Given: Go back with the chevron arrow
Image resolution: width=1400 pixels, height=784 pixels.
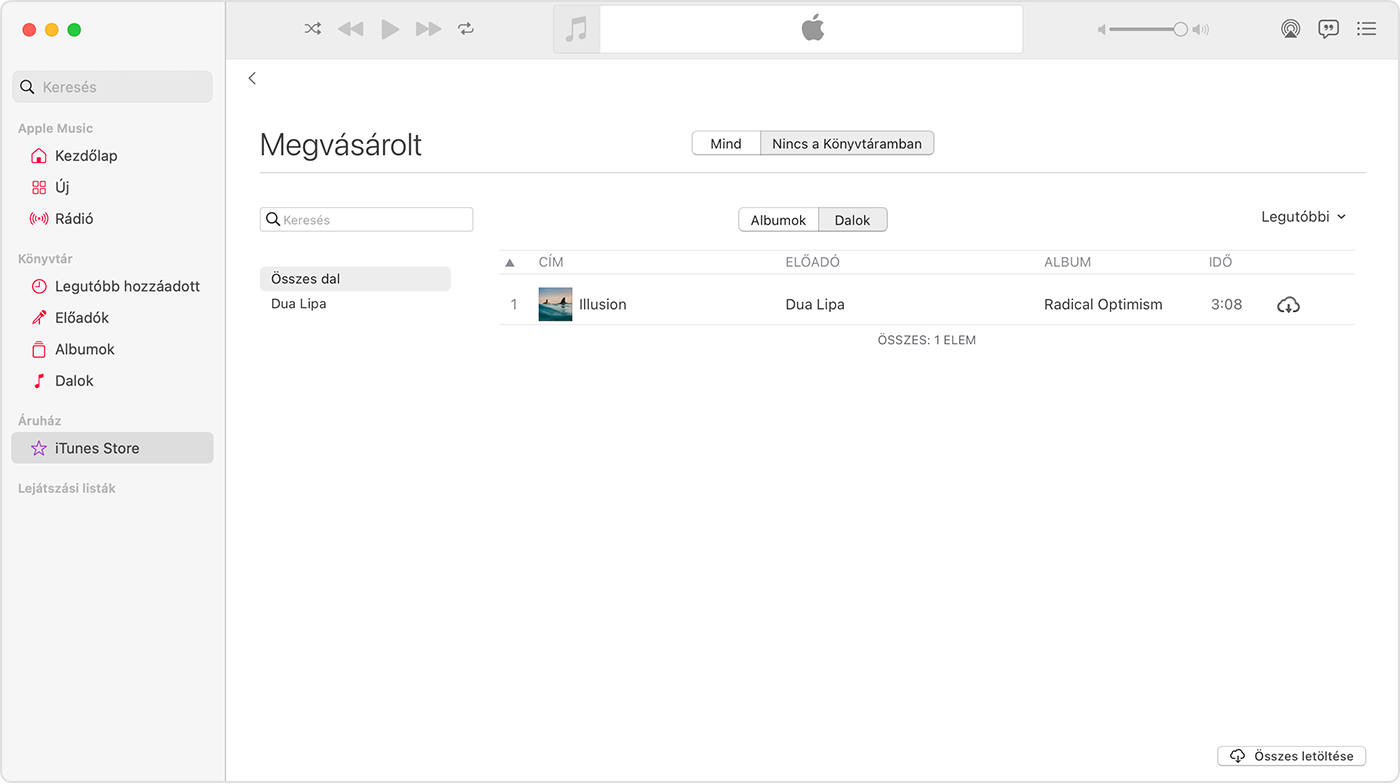Looking at the screenshot, I should 252,78.
